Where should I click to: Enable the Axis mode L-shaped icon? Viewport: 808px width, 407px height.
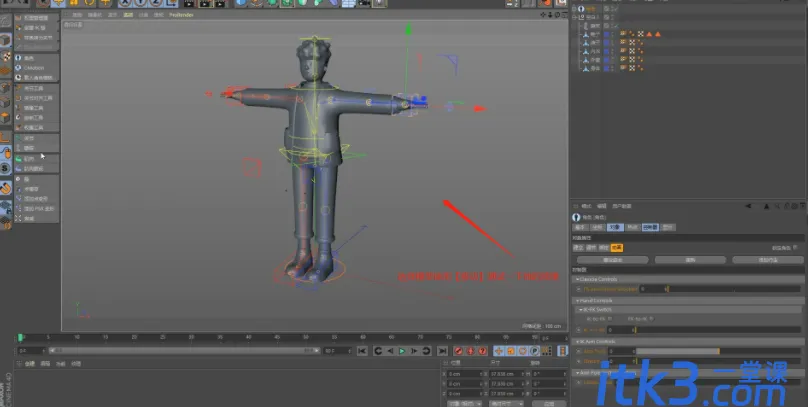point(6,137)
